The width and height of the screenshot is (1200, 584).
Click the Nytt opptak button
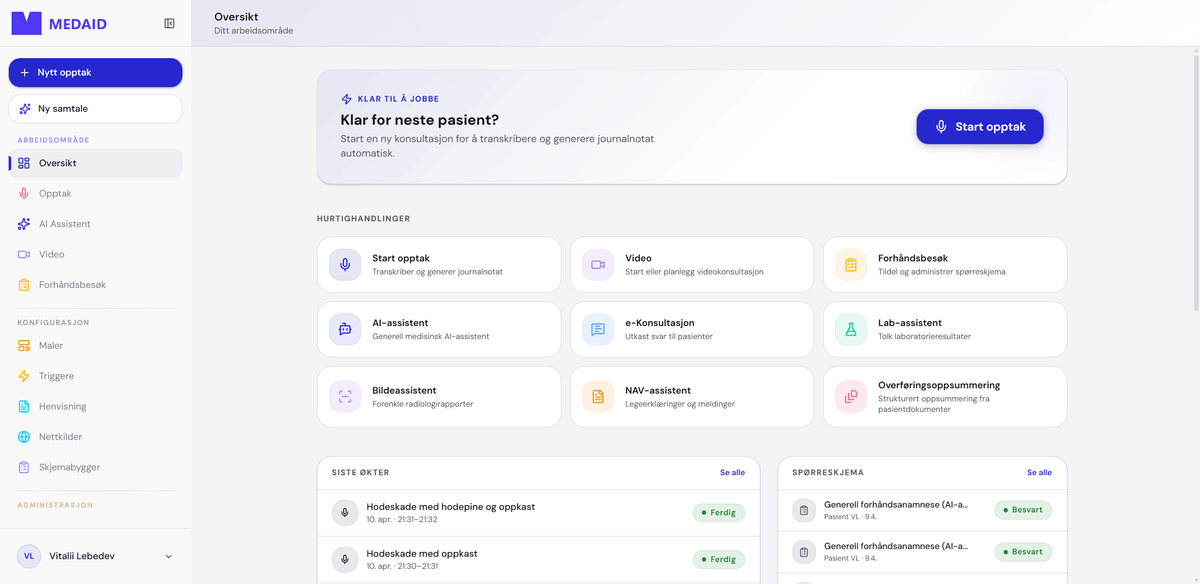click(95, 73)
